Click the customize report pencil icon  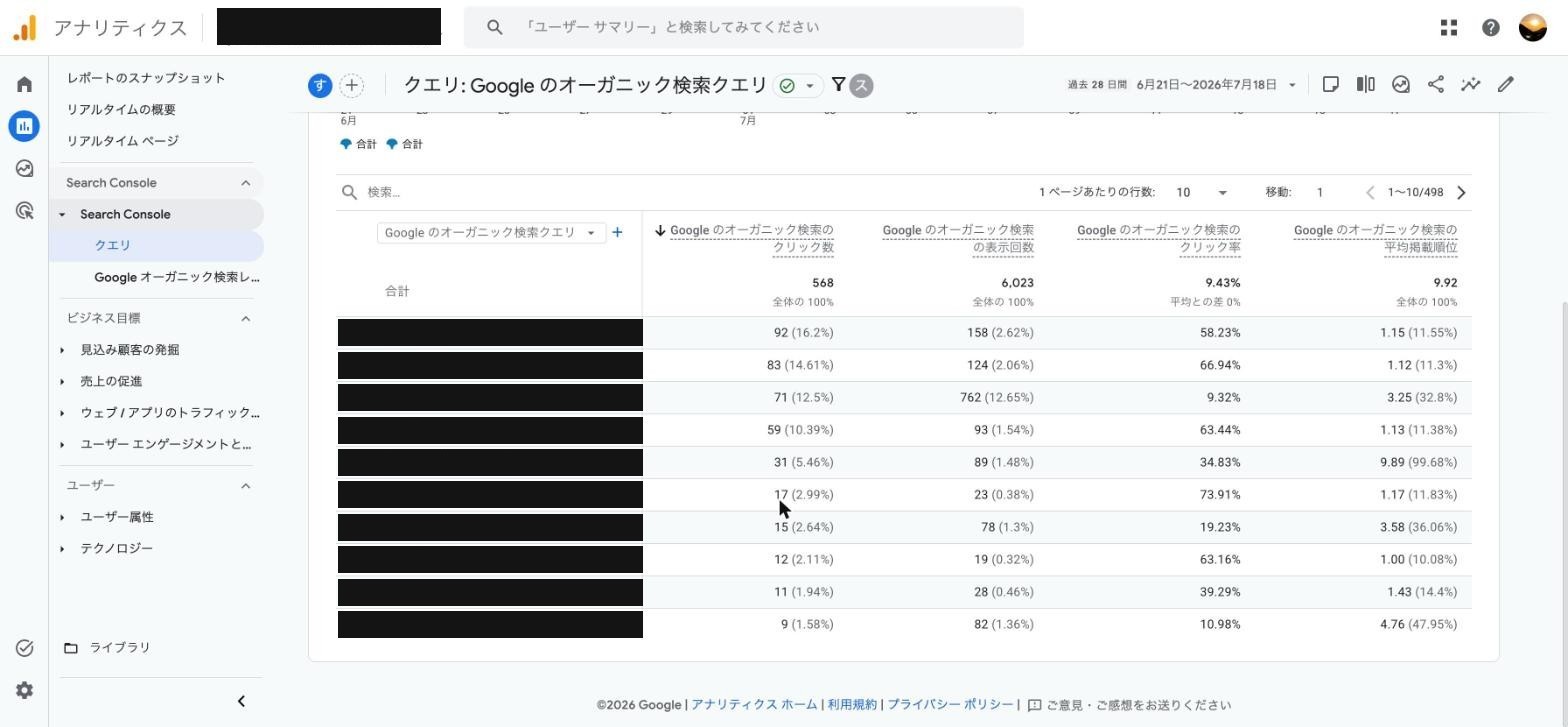1506,85
